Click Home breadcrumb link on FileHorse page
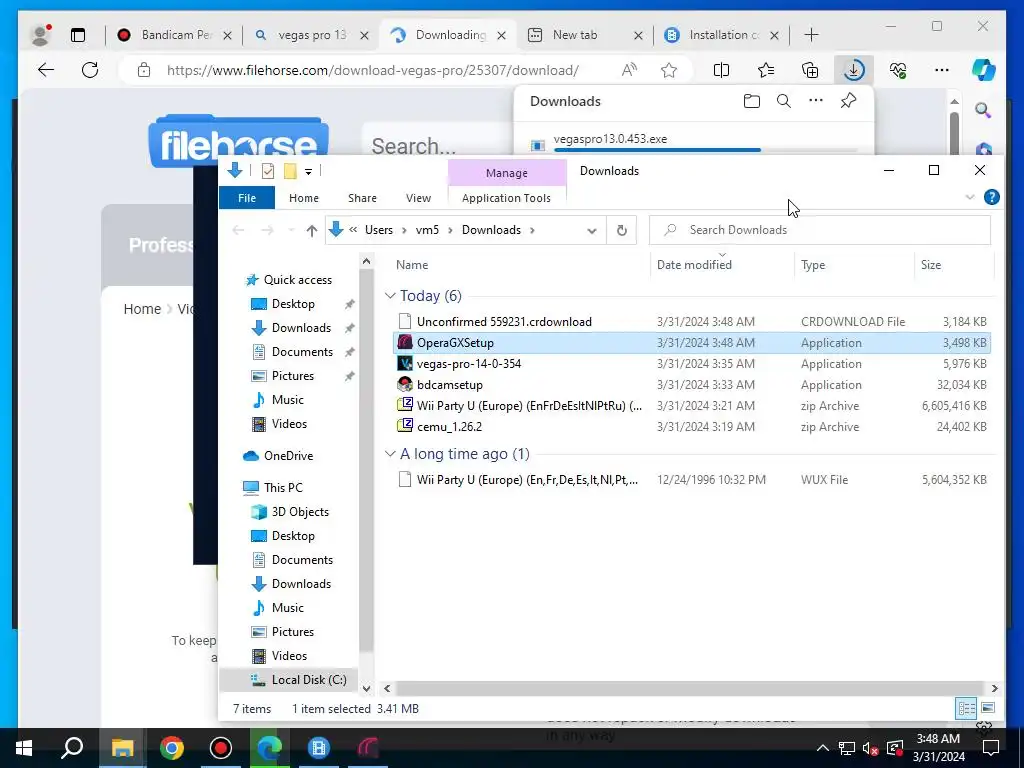Viewport: 1024px width, 768px height. (142, 309)
